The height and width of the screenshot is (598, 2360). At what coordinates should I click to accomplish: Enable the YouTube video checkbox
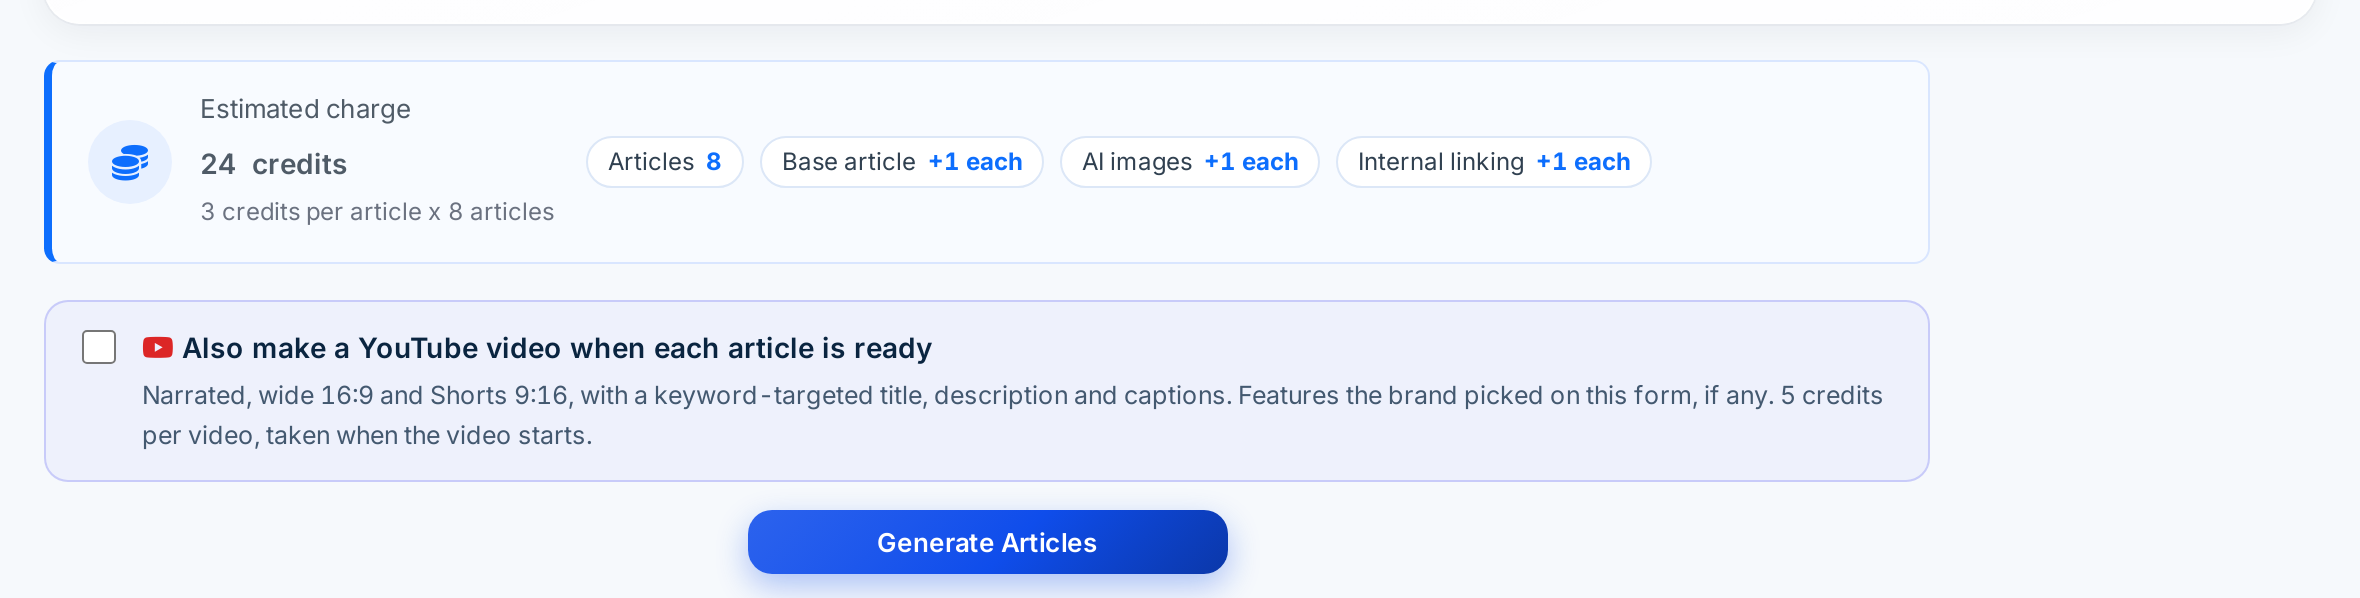pos(99,347)
